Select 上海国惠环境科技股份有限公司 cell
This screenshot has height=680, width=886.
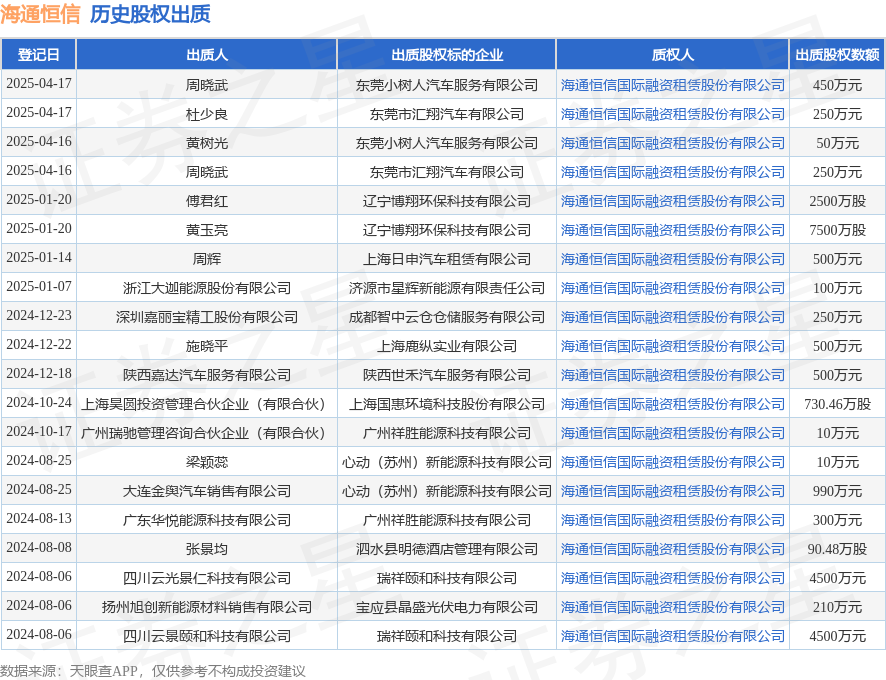tap(446, 404)
